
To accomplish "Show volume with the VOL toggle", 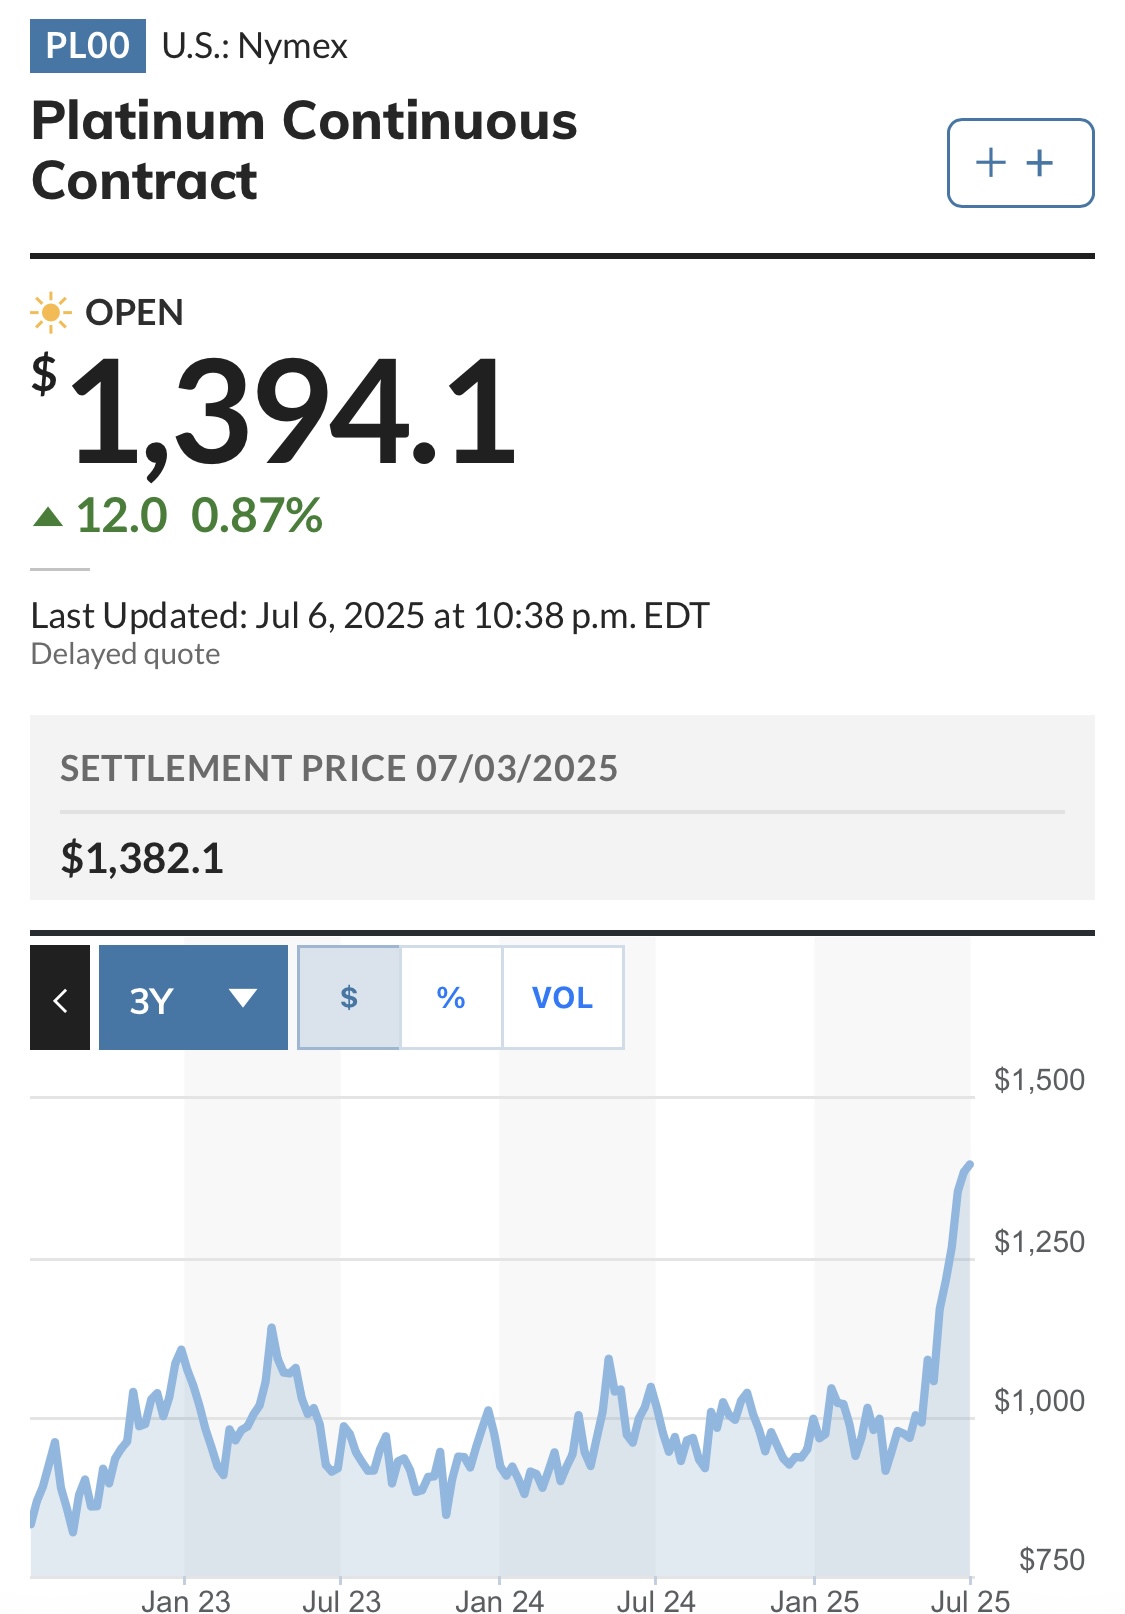I will tap(563, 997).
